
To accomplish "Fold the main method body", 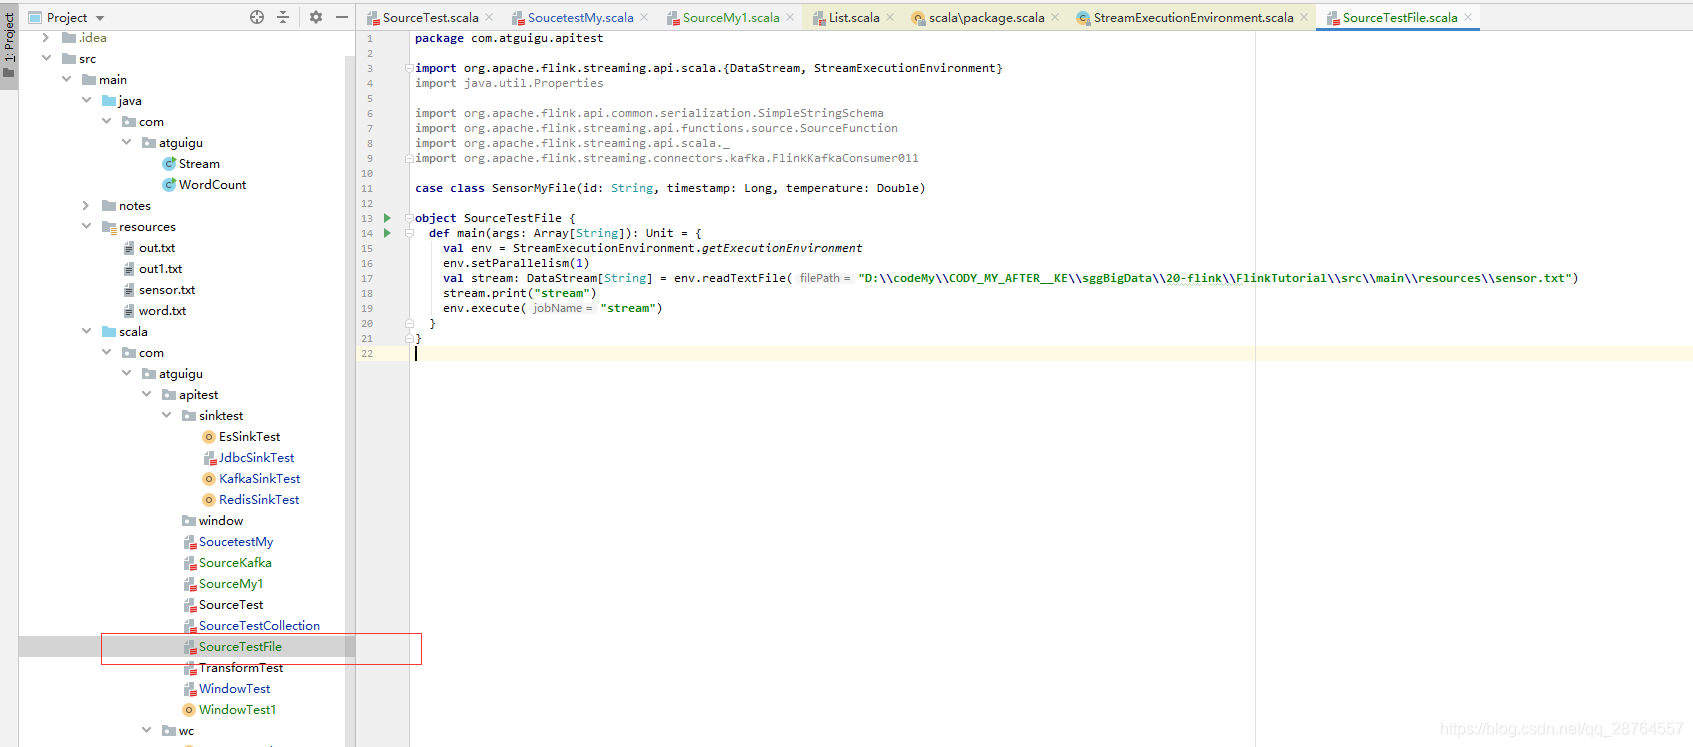I will coord(409,233).
